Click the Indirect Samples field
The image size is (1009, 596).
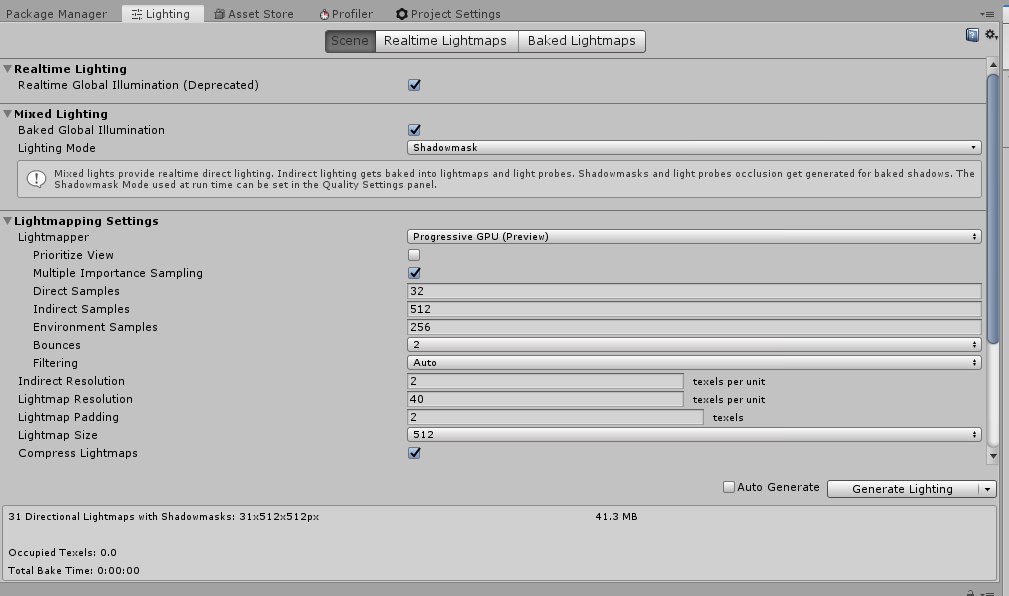coord(694,309)
